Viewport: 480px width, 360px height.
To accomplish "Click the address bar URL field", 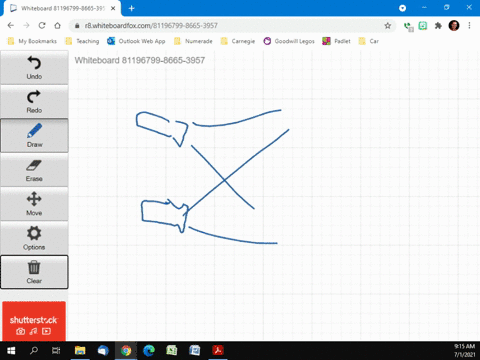I will tap(230, 26).
